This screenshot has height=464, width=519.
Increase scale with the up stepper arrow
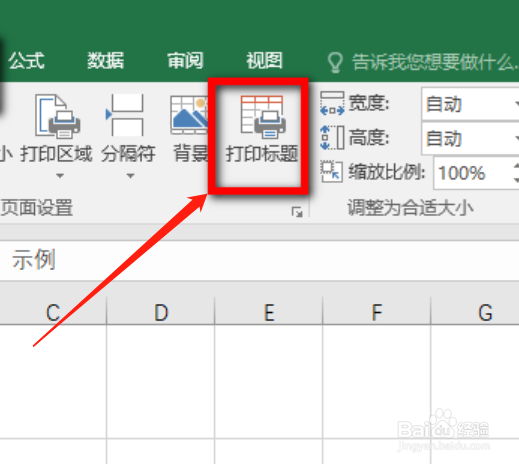coord(516,165)
